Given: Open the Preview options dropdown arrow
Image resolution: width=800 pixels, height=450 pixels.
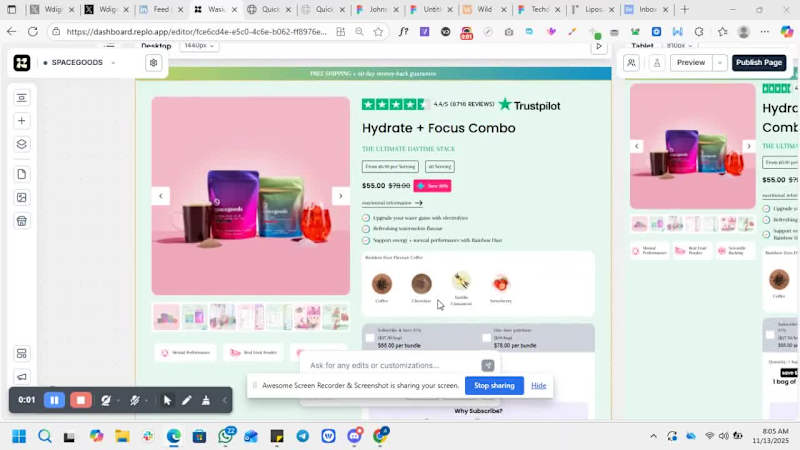Looking at the screenshot, I should [x=720, y=63].
